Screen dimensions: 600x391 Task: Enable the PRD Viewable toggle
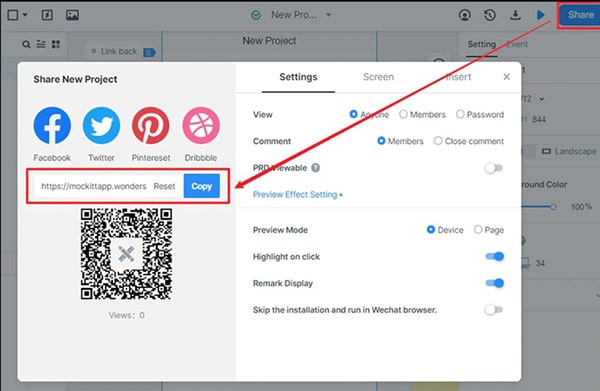[x=494, y=168]
